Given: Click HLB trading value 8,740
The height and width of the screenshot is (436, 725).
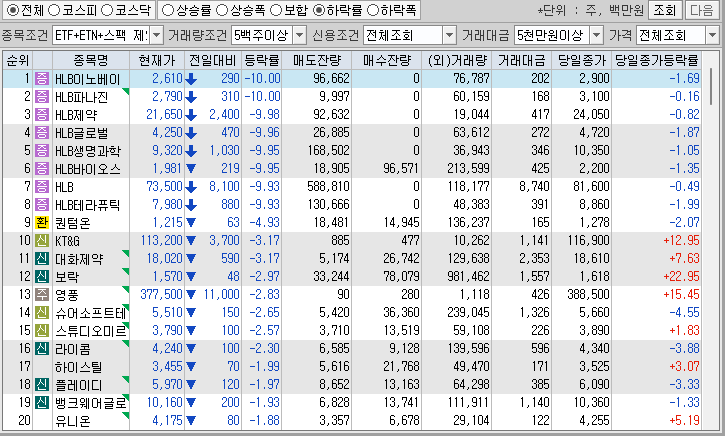Looking at the screenshot, I should (534, 187).
